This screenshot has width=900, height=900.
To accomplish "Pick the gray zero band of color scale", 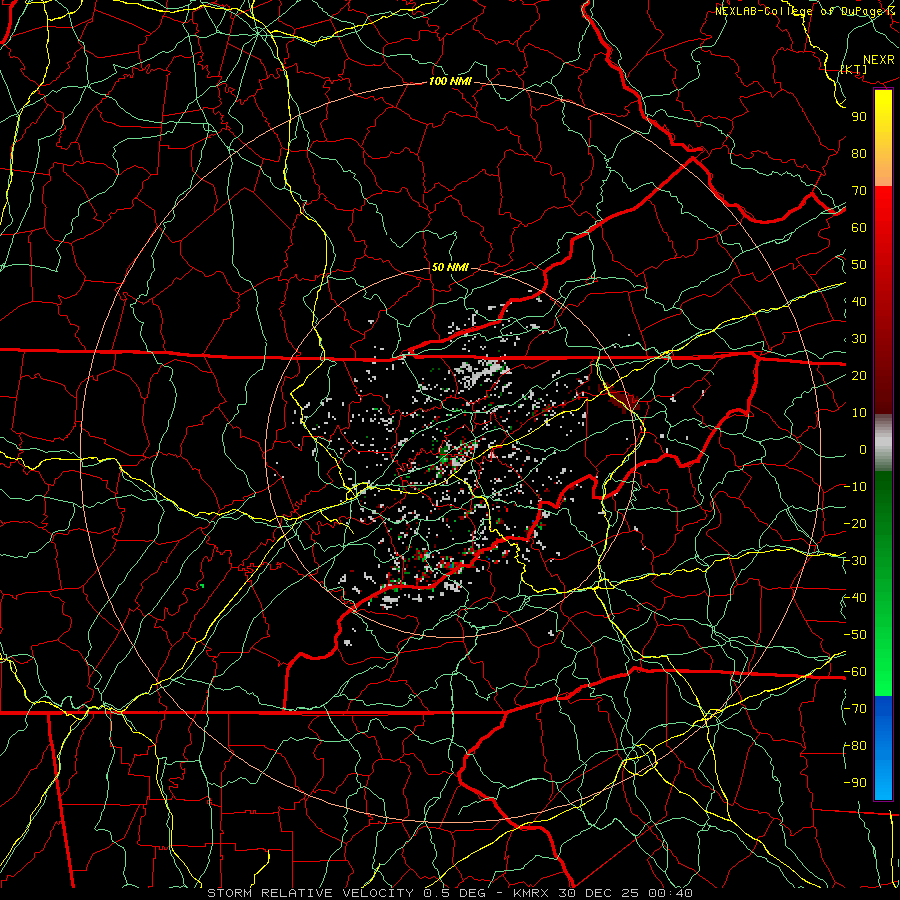I will point(883,445).
